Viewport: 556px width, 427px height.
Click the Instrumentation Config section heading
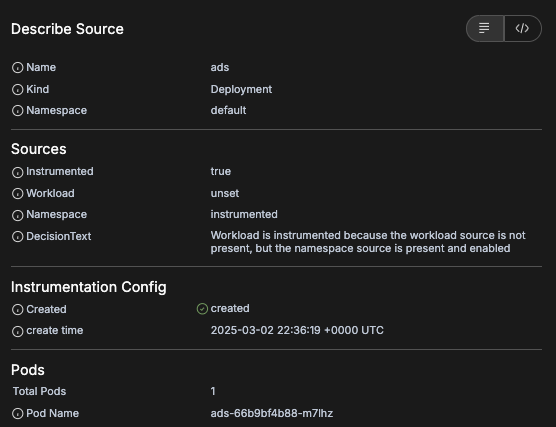pos(89,287)
